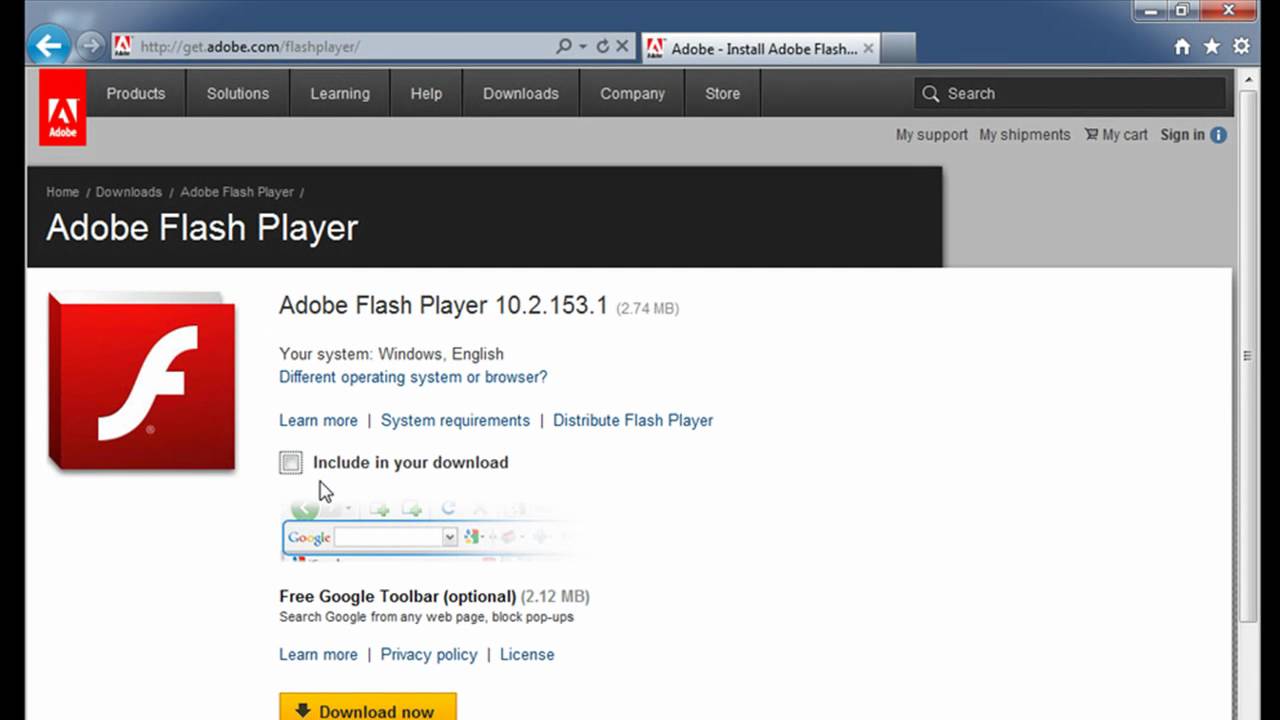The height and width of the screenshot is (720, 1280).
Task: Click Downloads in the breadcrumb
Action: coord(129,192)
